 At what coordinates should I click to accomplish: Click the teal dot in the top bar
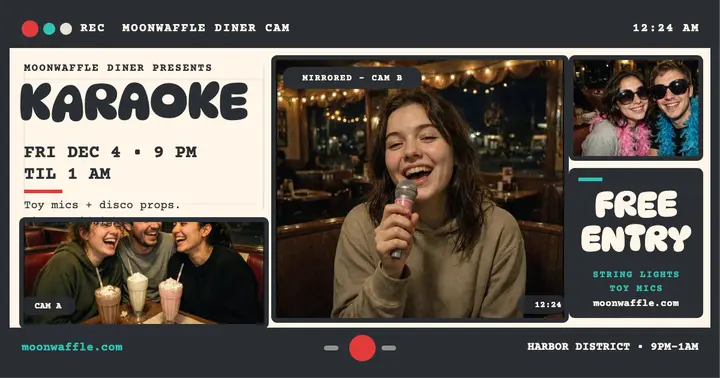pos(49,29)
